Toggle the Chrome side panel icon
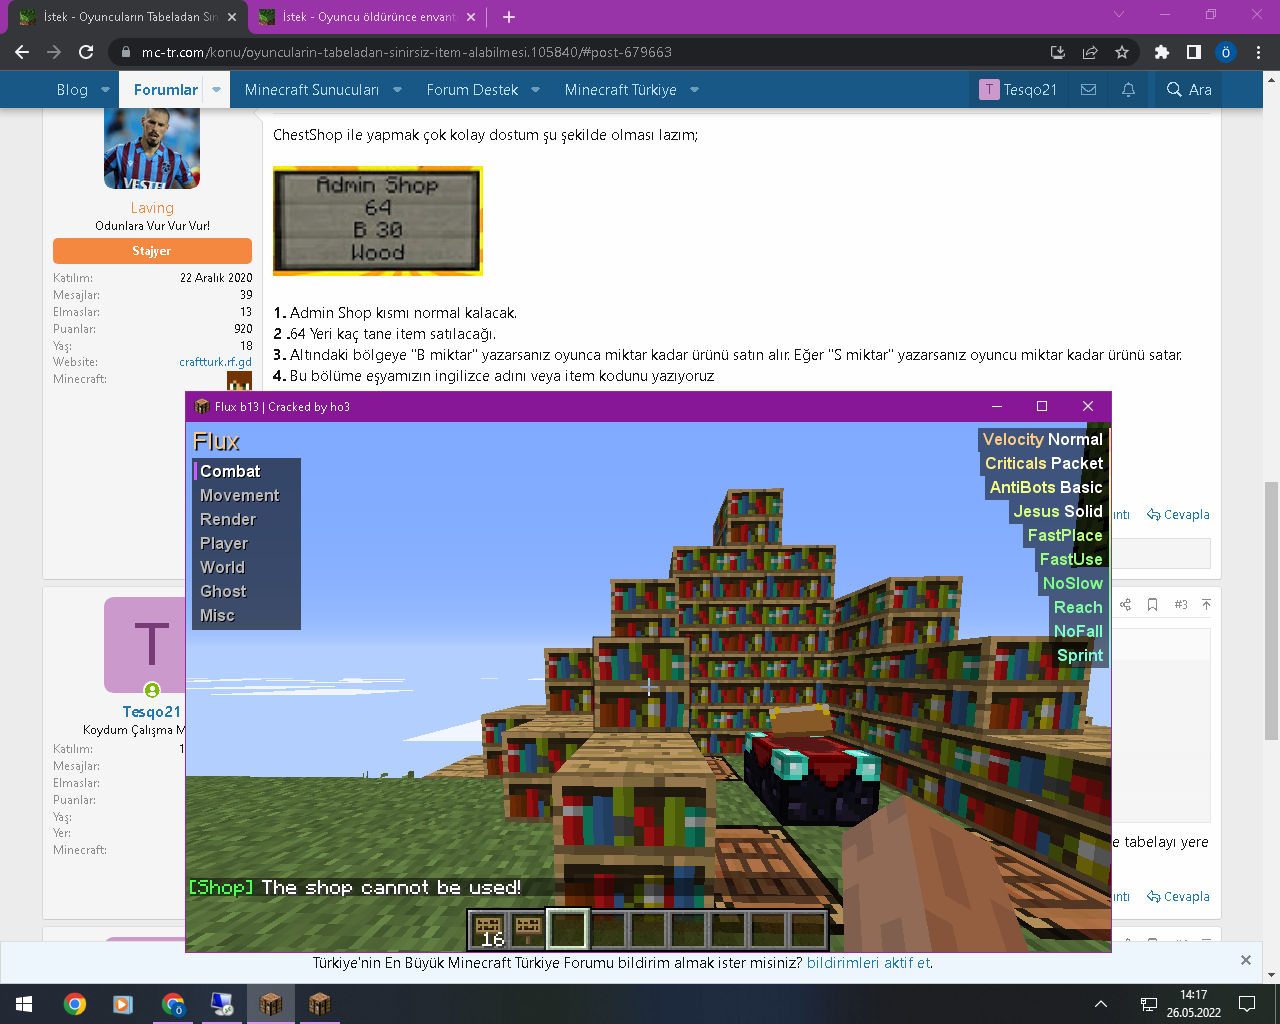The height and width of the screenshot is (1024, 1280). tap(1193, 52)
